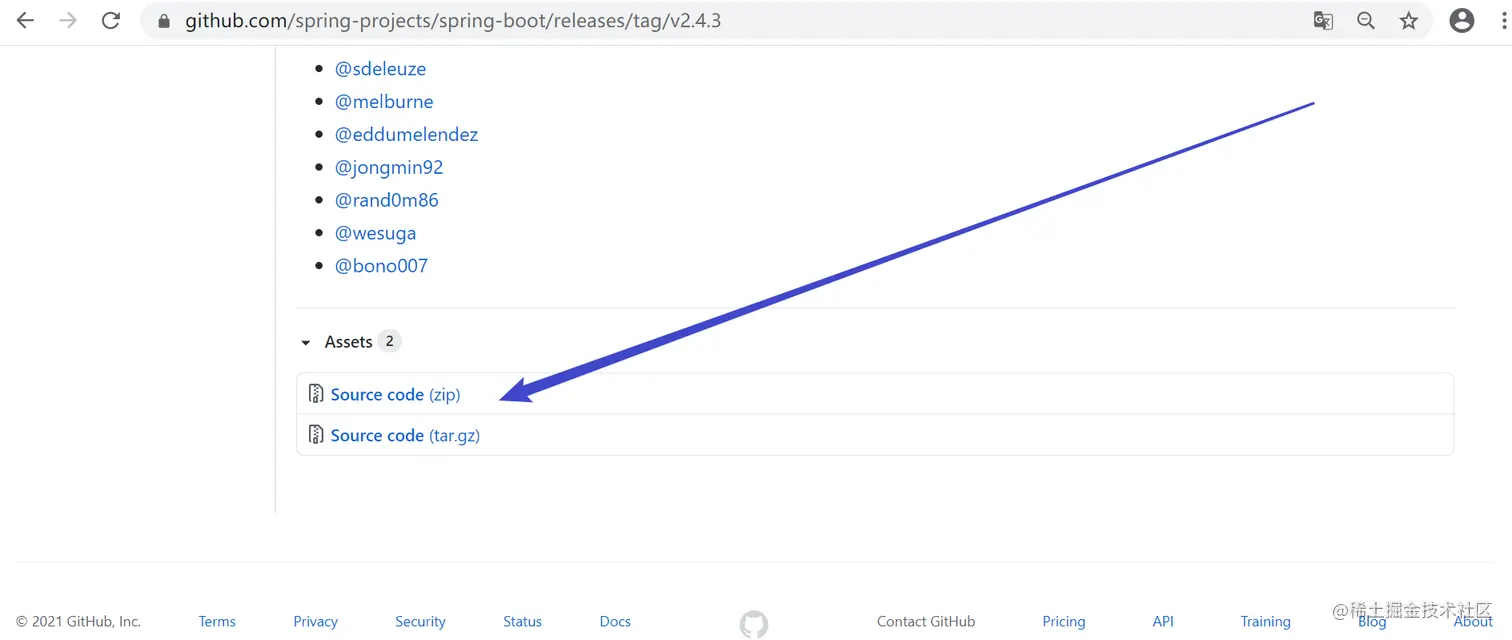Open the Status footer link
Screen dimensions: 1512x640
(522, 621)
